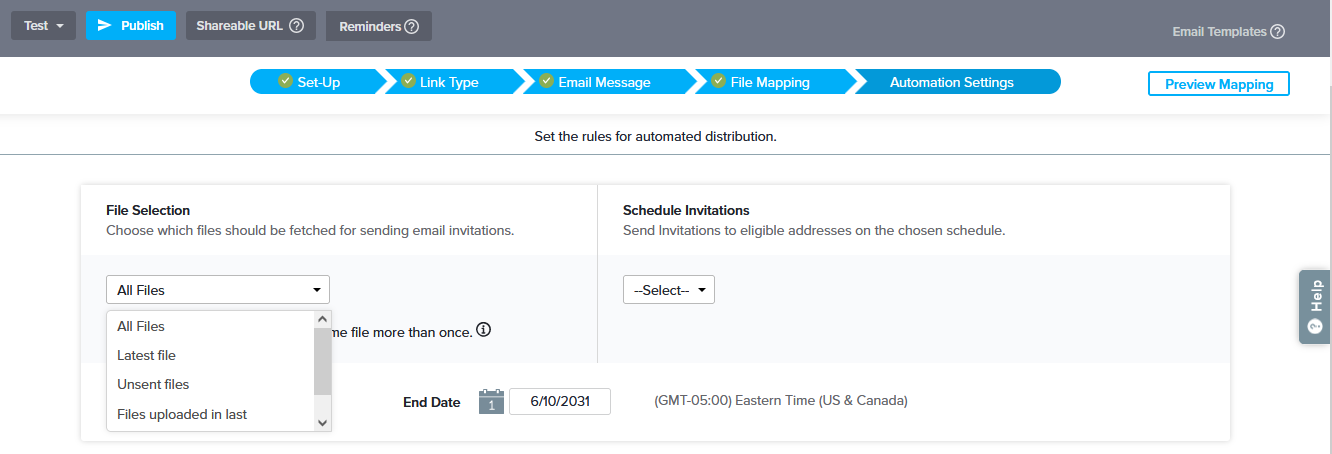Screen dimensions: 1332x454
Task: Click the Preview Mapping button
Action: pos(1218,84)
